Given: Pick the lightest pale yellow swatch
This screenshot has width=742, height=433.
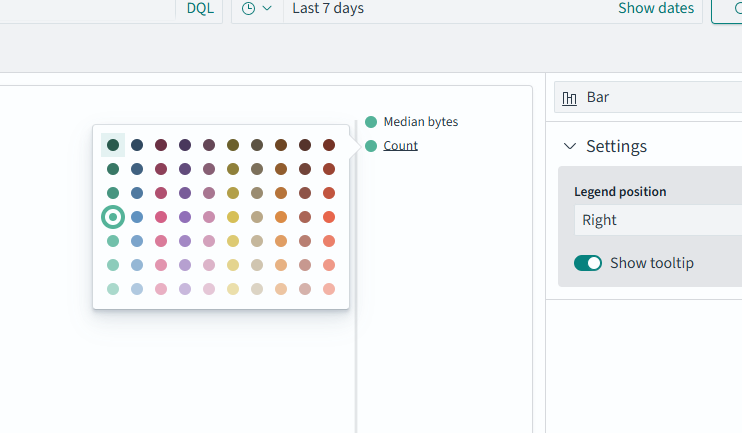Looking at the screenshot, I should click(233, 289).
